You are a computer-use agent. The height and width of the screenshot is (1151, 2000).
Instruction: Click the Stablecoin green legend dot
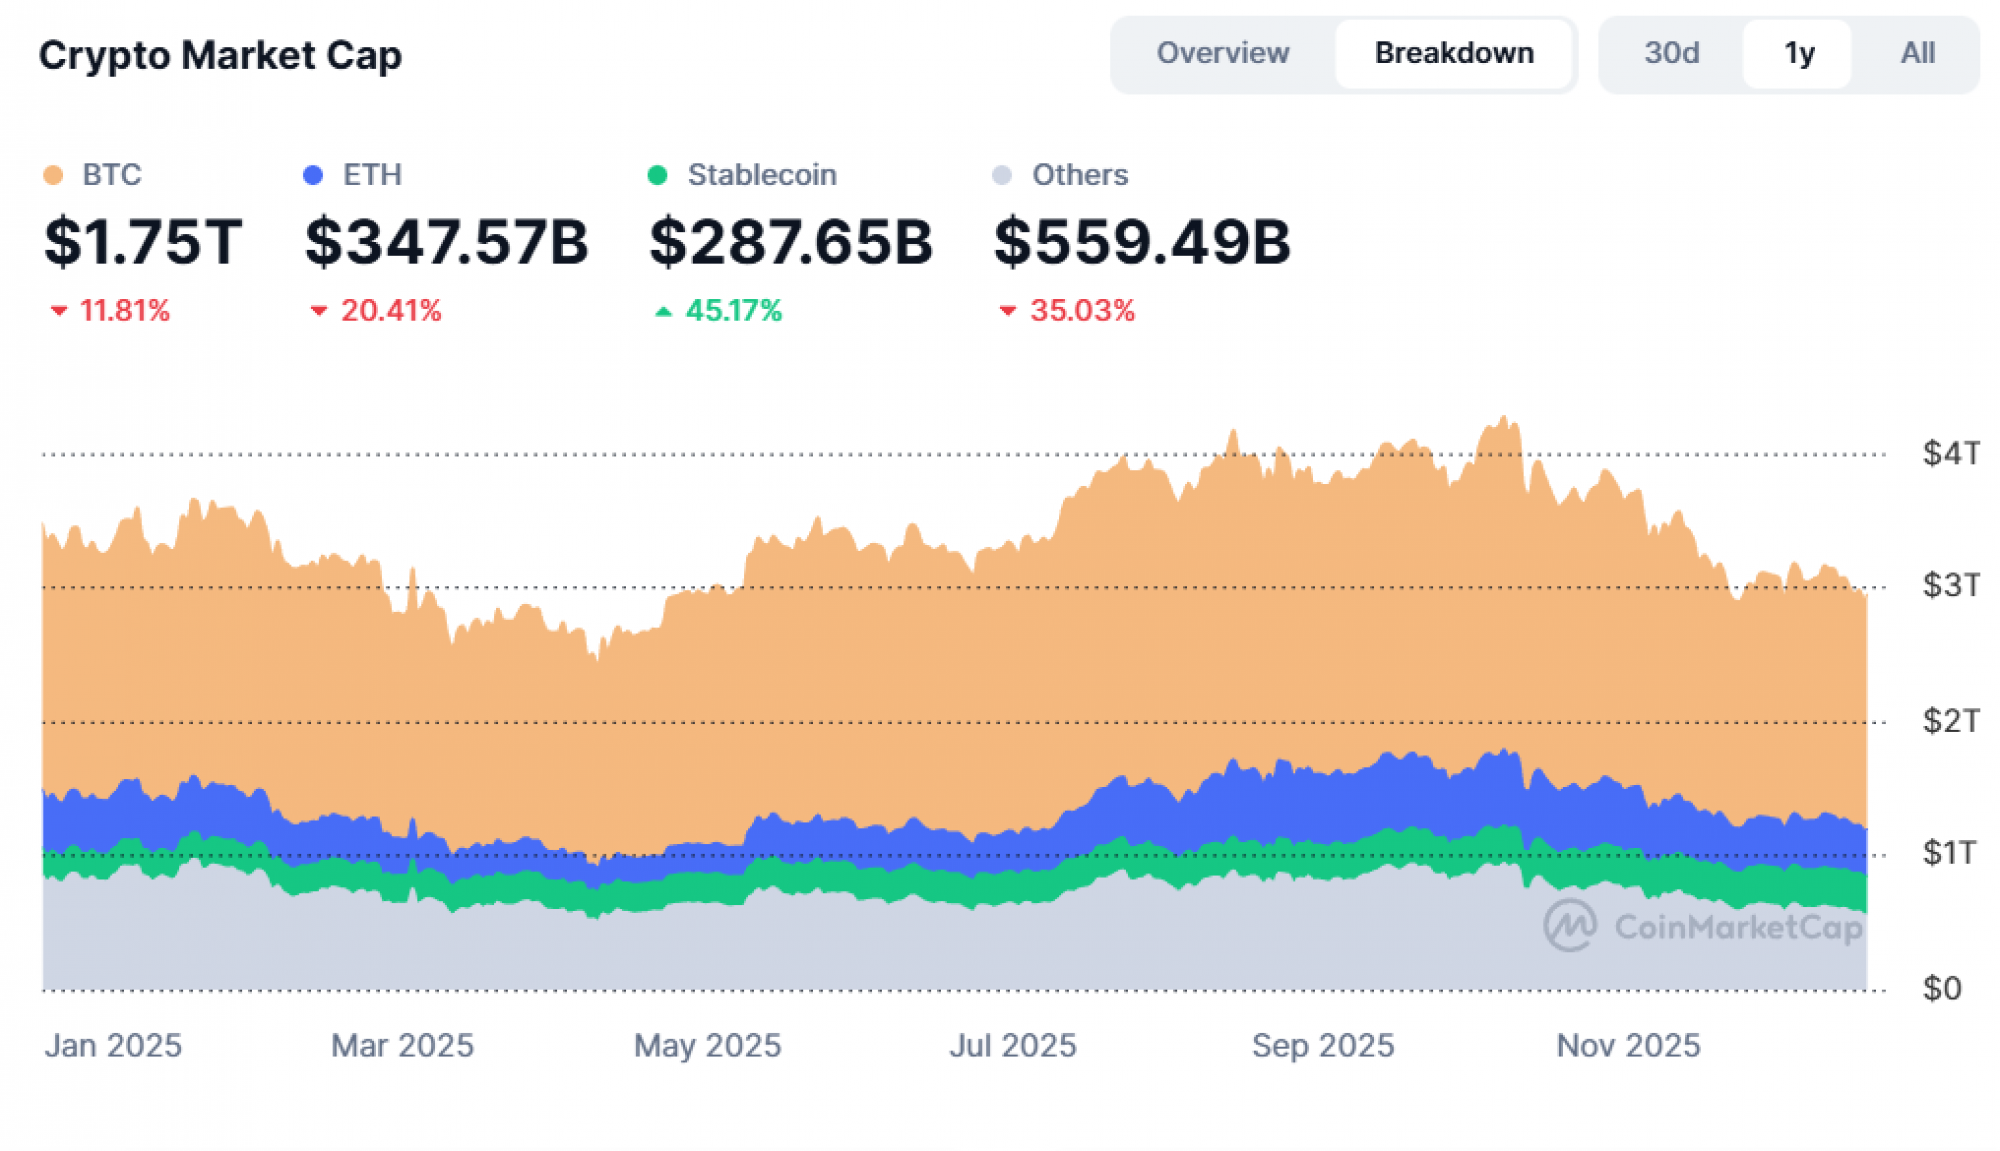click(657, 176)
